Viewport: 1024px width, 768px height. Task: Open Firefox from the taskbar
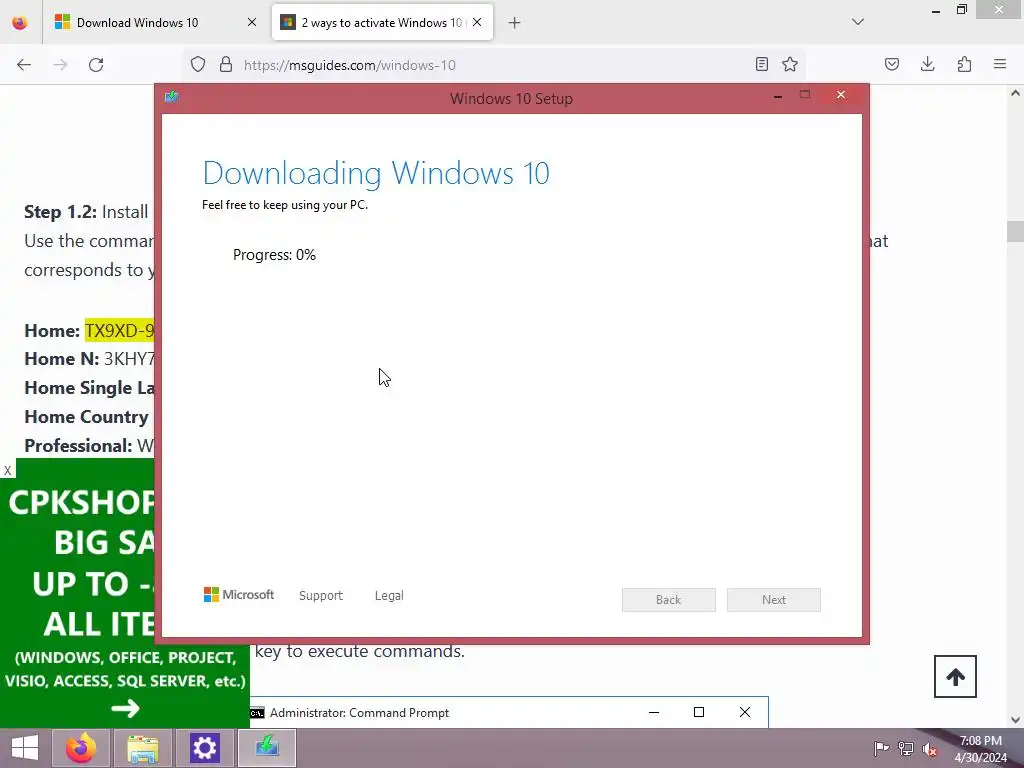pos(80,748)
